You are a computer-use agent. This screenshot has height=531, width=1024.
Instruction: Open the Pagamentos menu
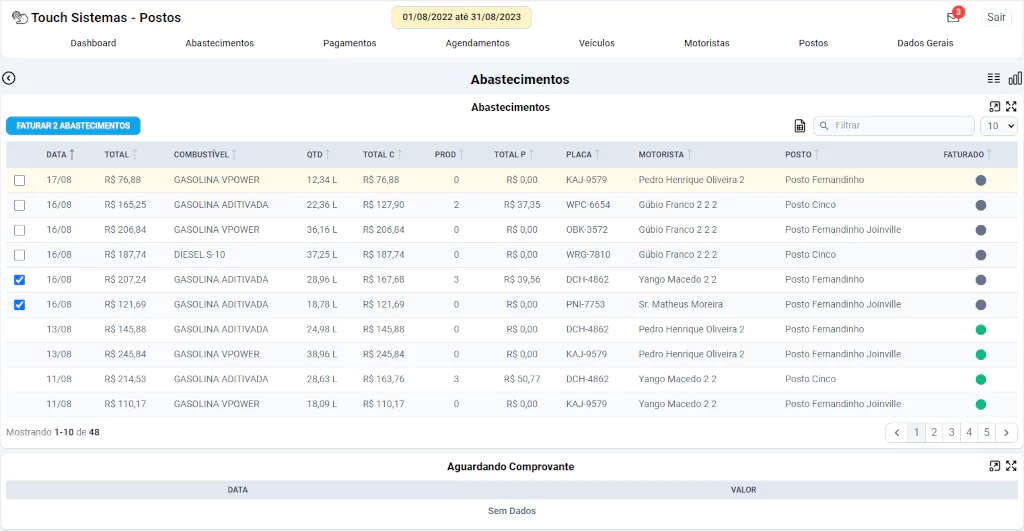click(349, 43)
